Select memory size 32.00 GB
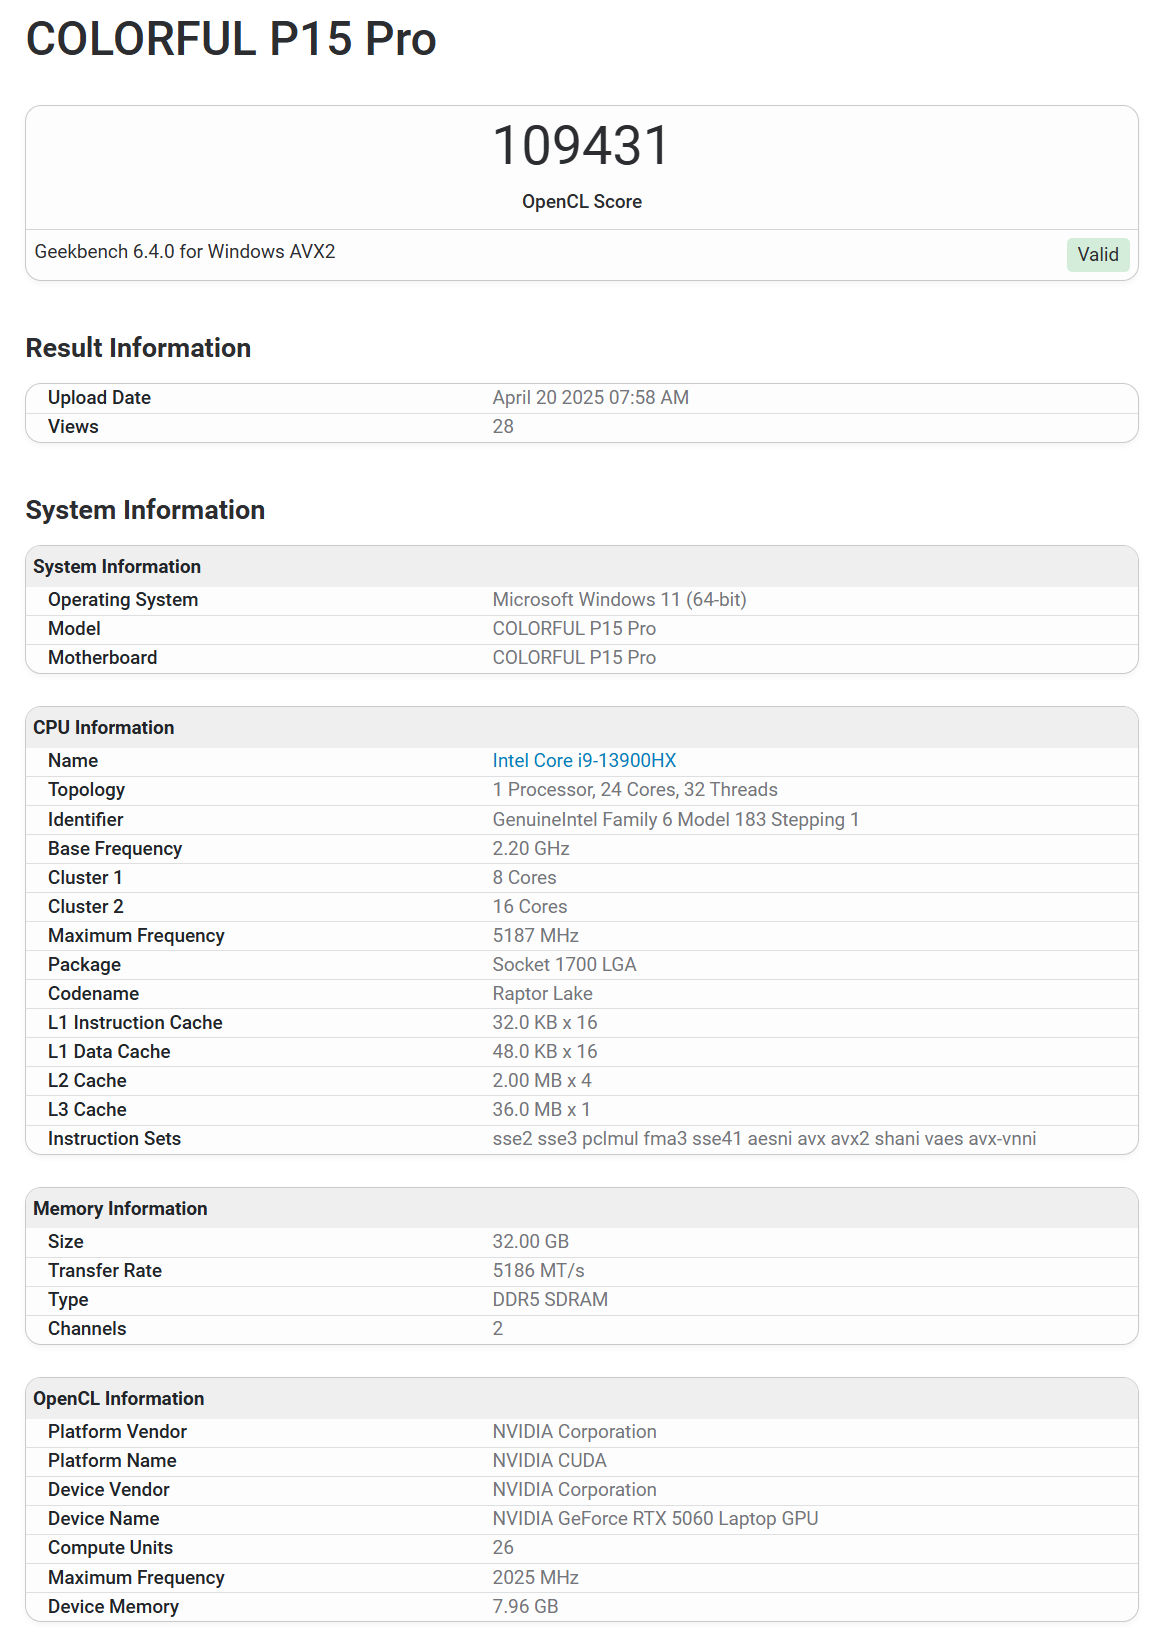The image size is (1152, 1636). coord(530,1242)
